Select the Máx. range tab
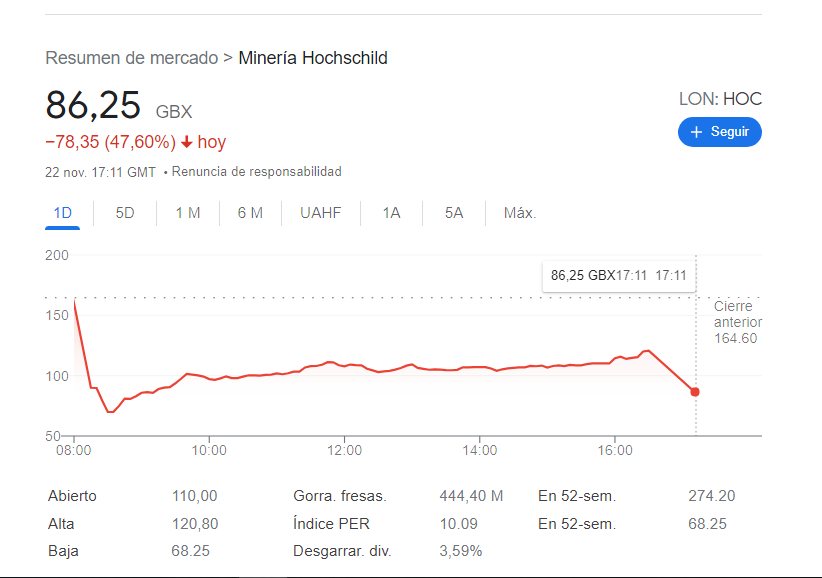 520,213
